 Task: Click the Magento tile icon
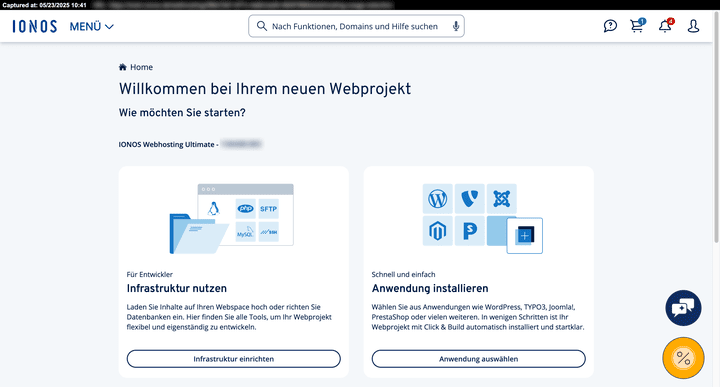[x=438, y=231]
